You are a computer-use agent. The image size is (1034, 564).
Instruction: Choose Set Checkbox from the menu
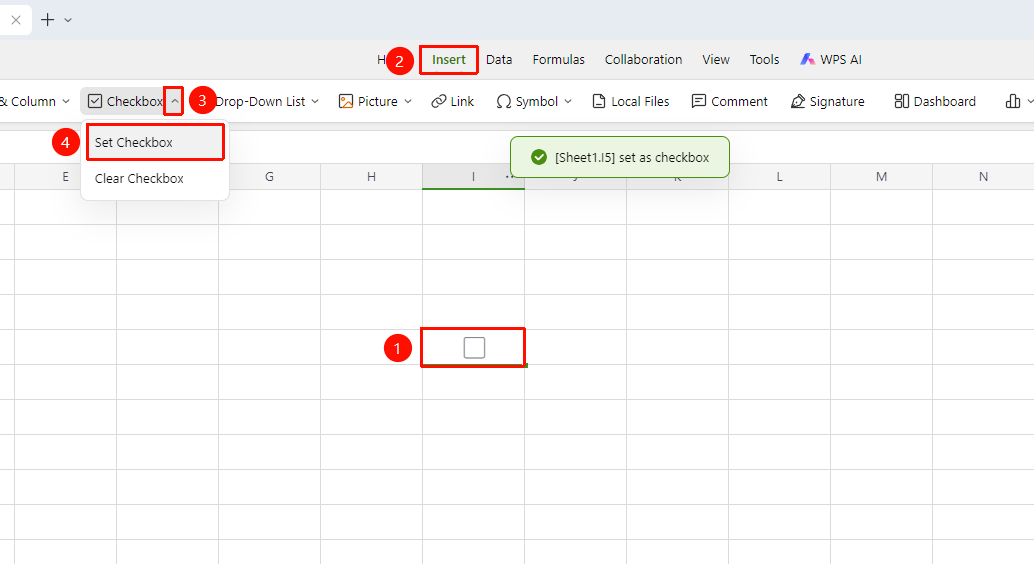pos(155,142)
